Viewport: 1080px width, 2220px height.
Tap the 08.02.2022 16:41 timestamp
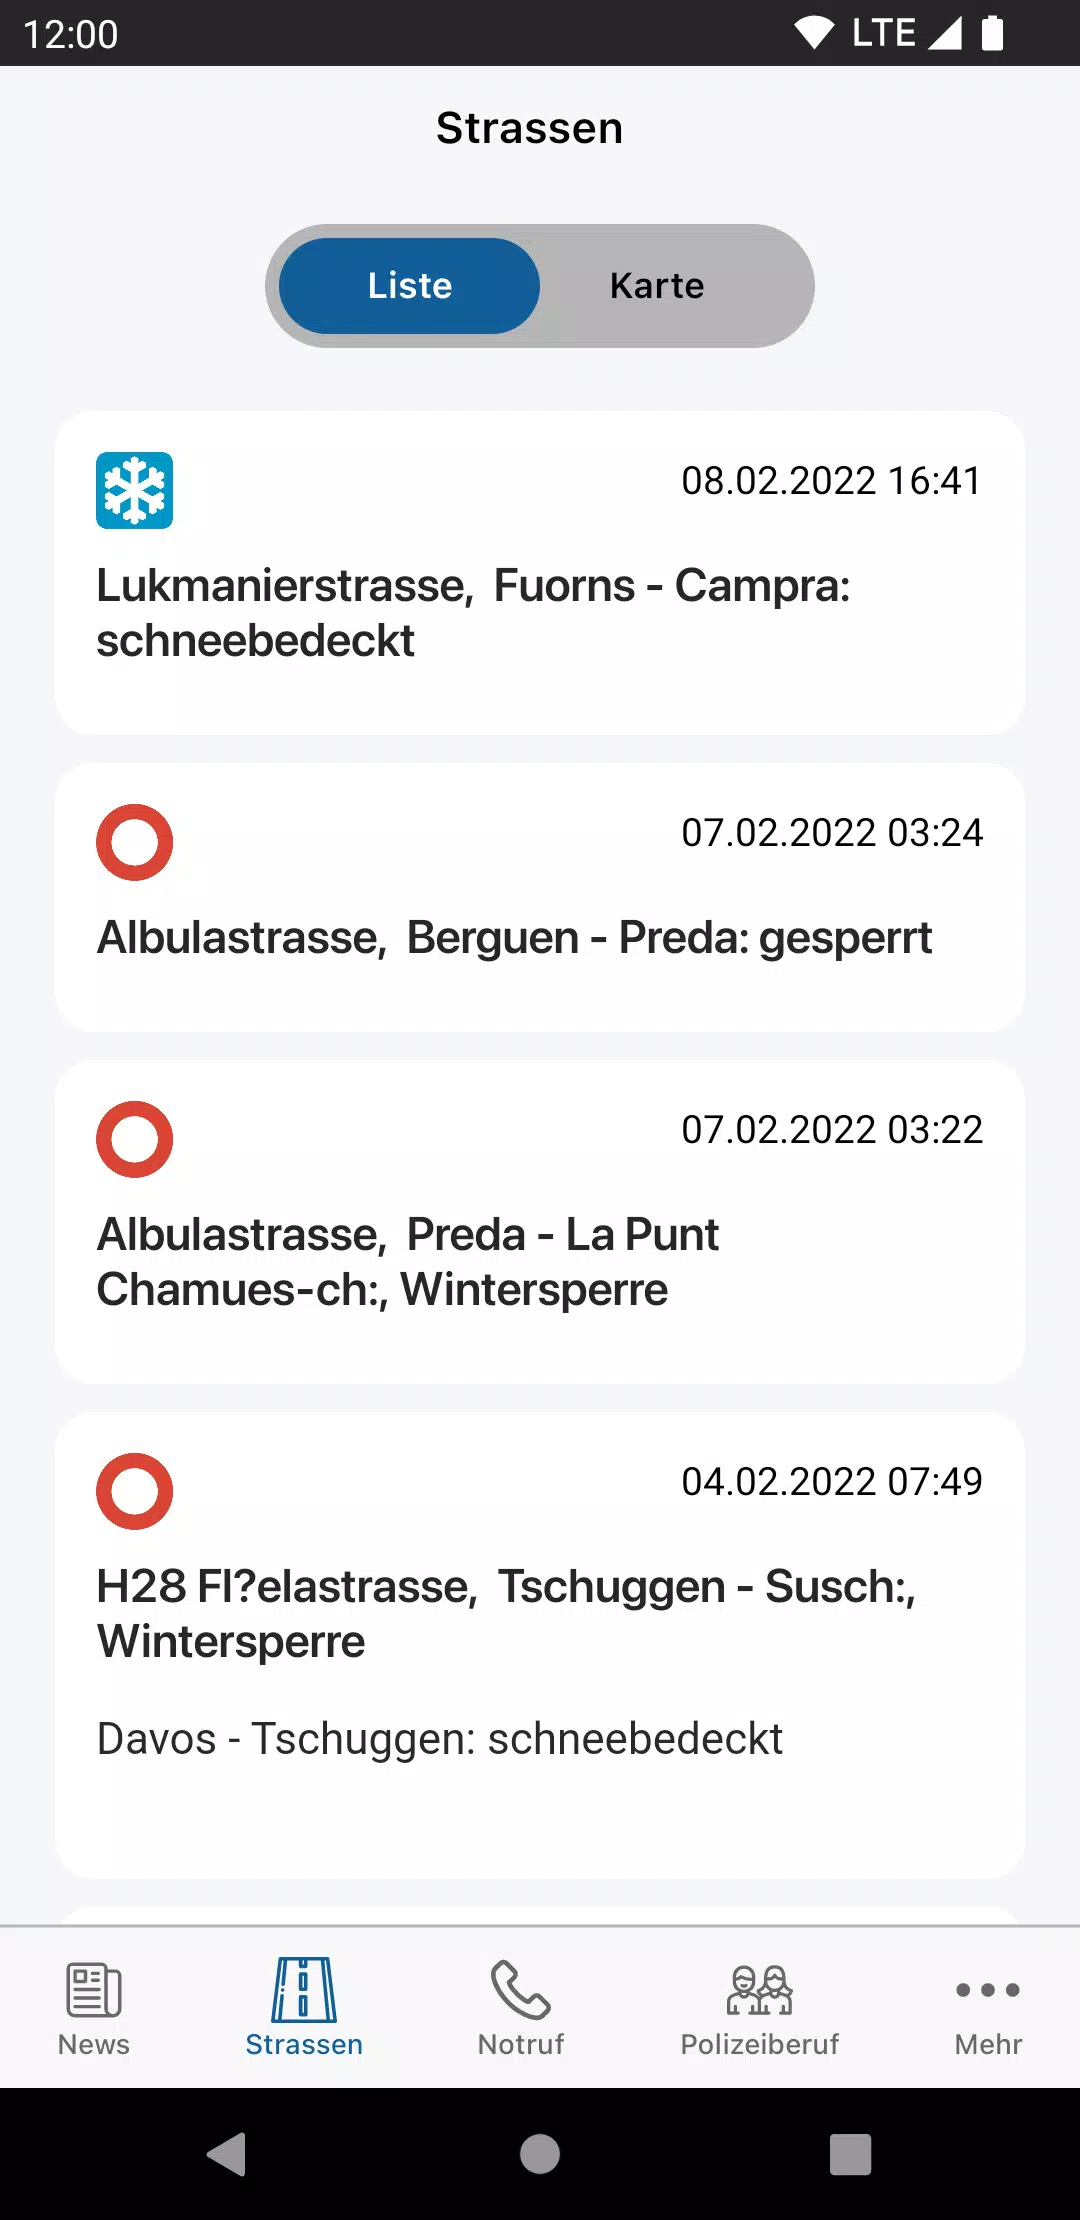click(831, 481)
